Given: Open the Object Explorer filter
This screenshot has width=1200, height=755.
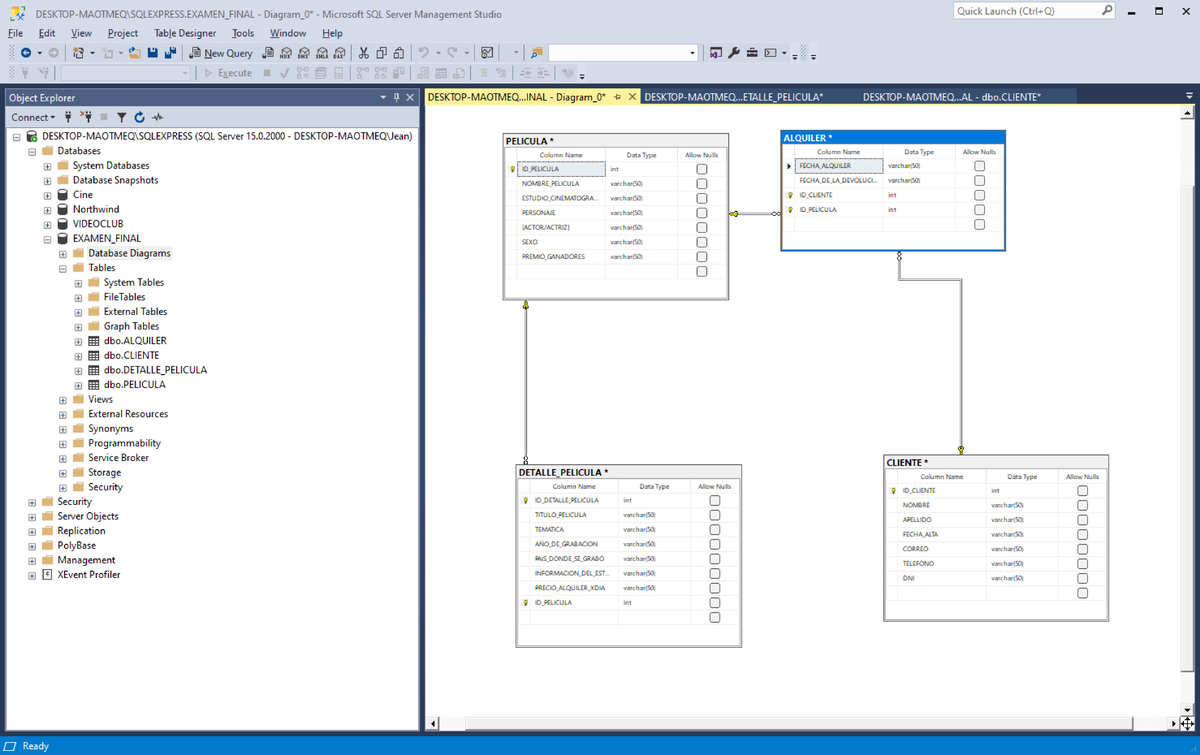Looking at the screenshot, I should (122, 117).
